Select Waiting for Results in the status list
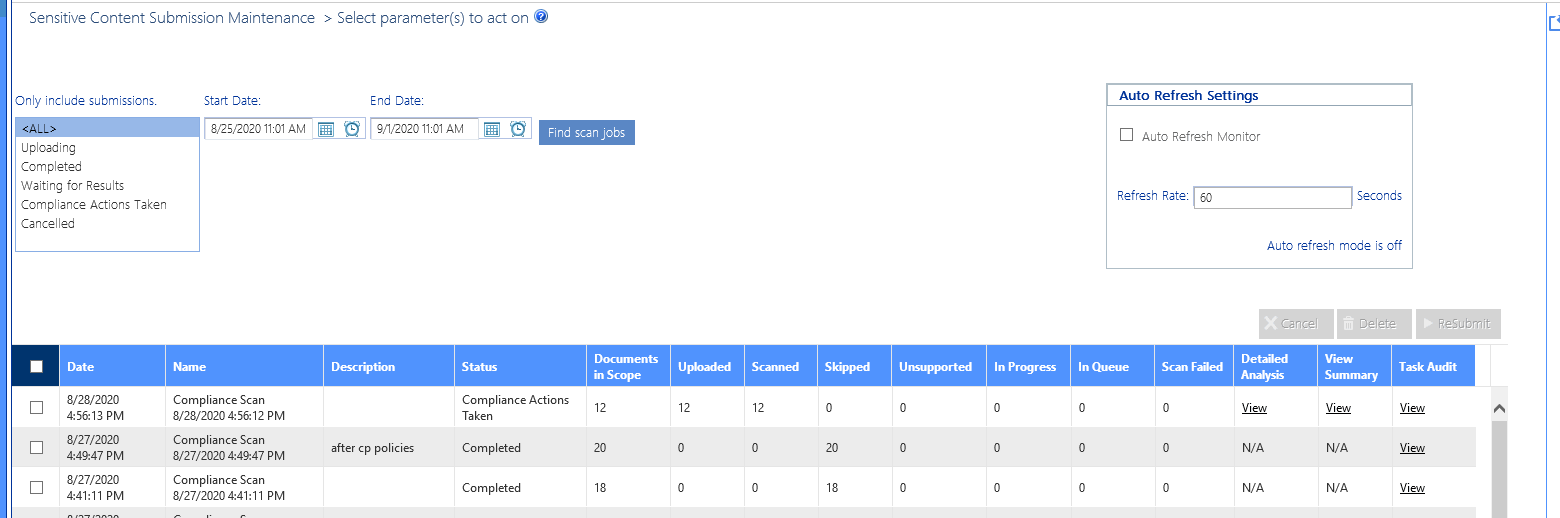The image size is (1560, 518). tap(73, 186)
